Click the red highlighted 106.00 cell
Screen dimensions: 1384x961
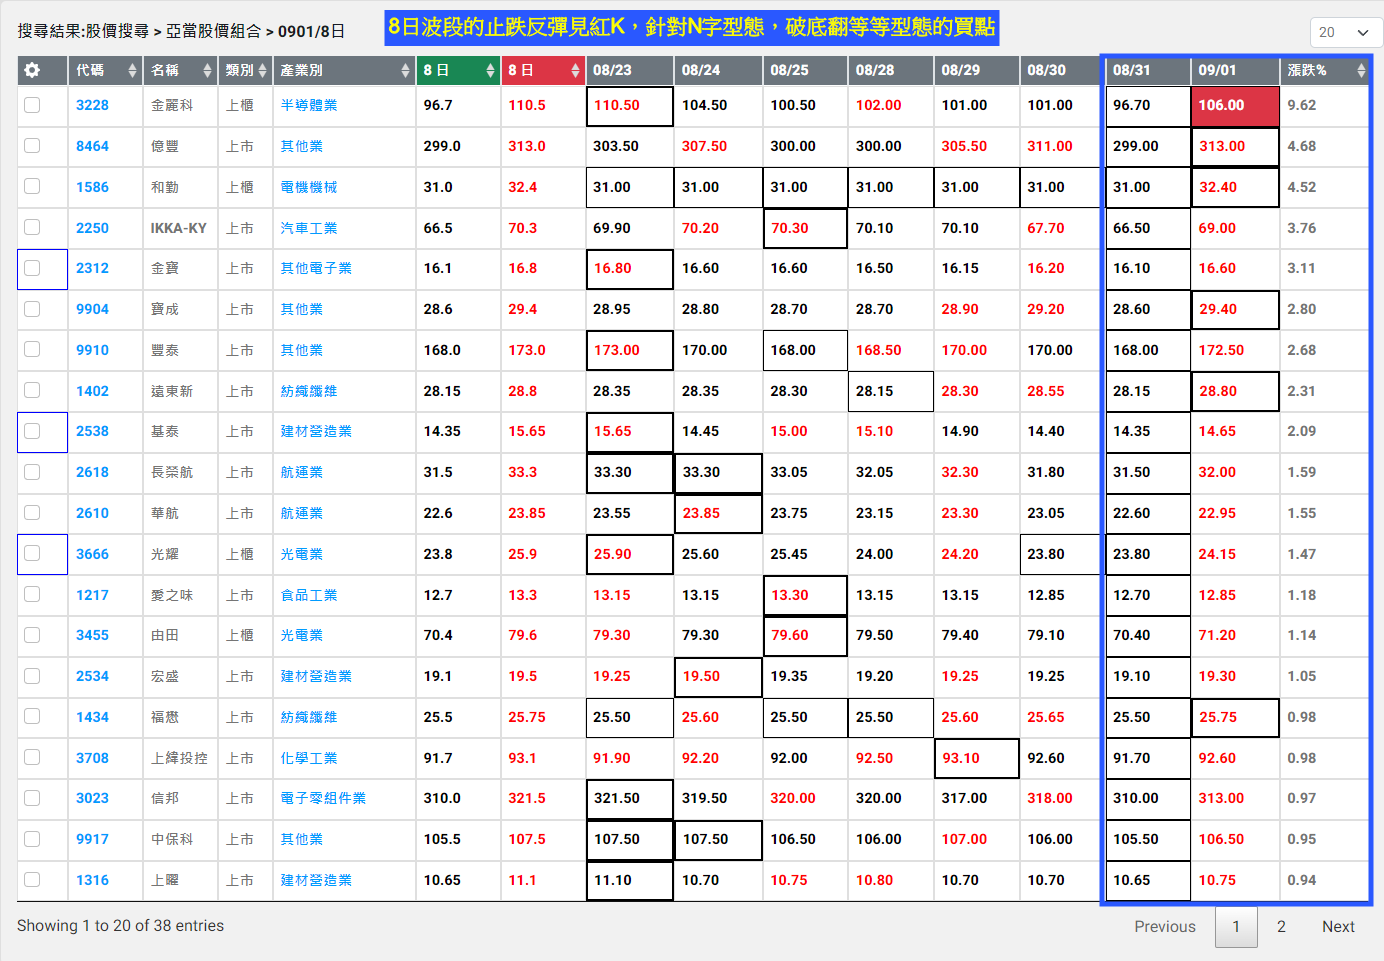(x=1235, y=105)
